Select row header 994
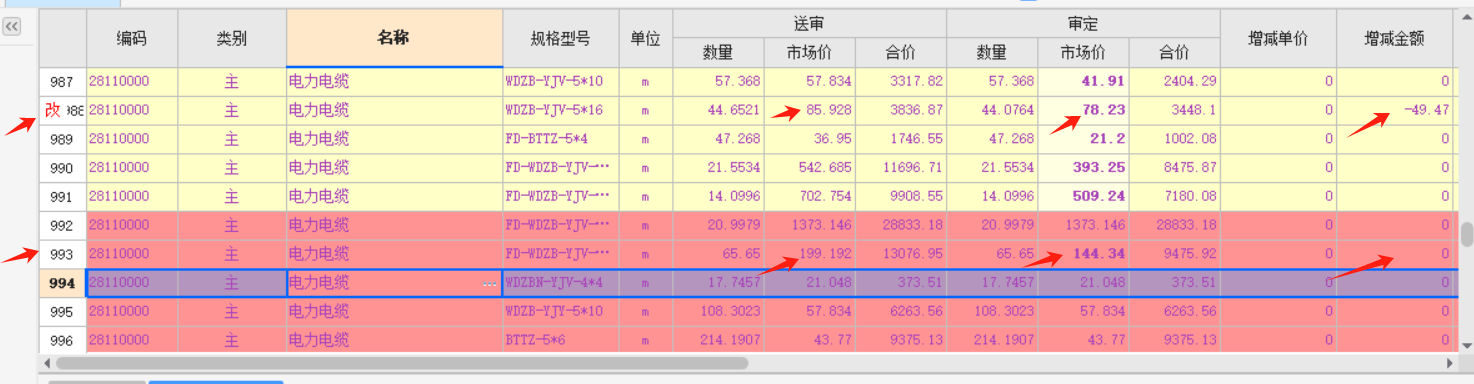The width and height of the screenshot is (1474, 384). tap(62, 283)
